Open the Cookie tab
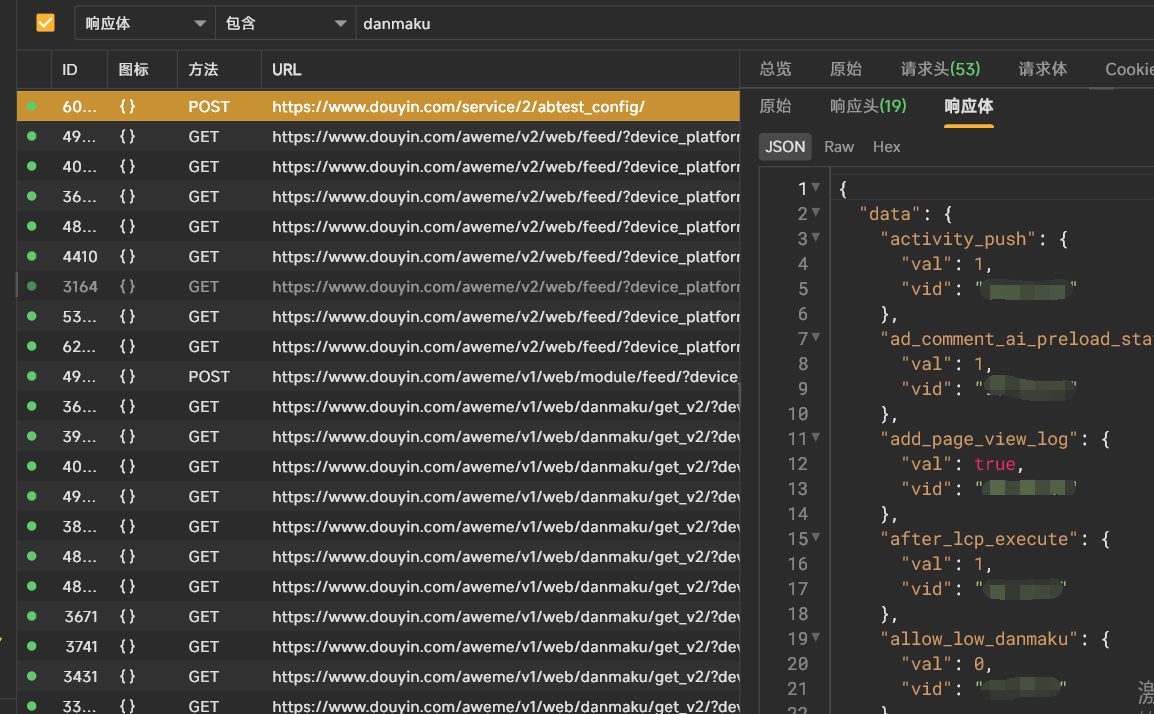 tap(1129, 69)
